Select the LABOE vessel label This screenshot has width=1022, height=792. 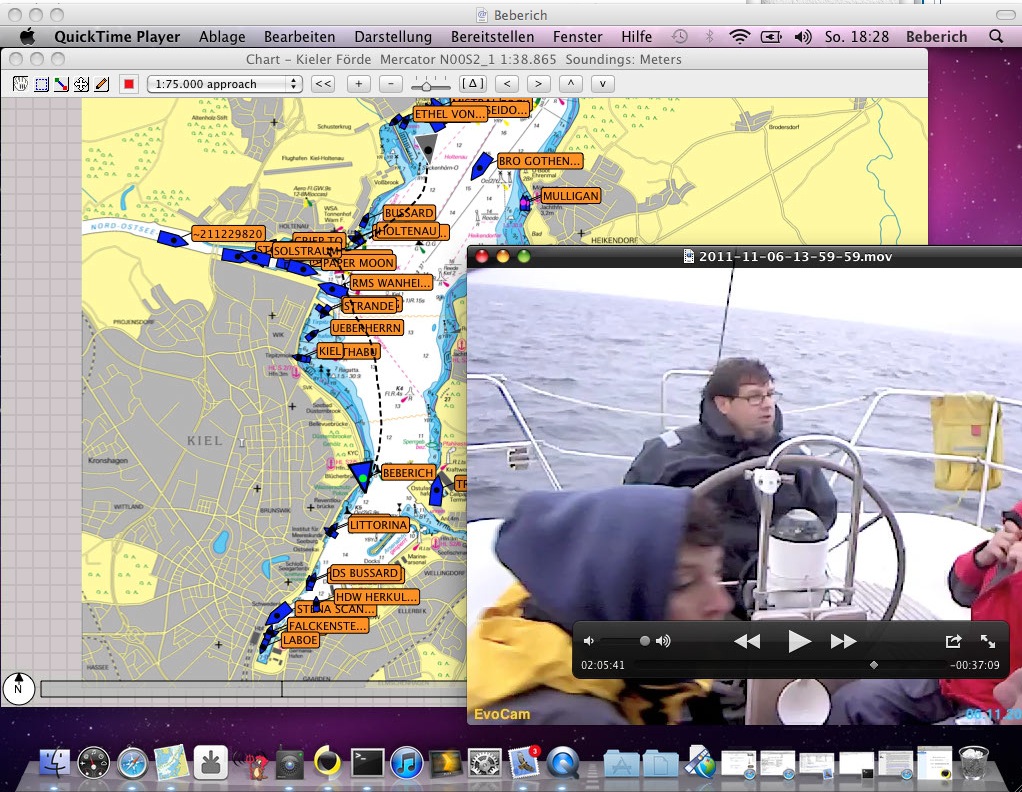300,639
